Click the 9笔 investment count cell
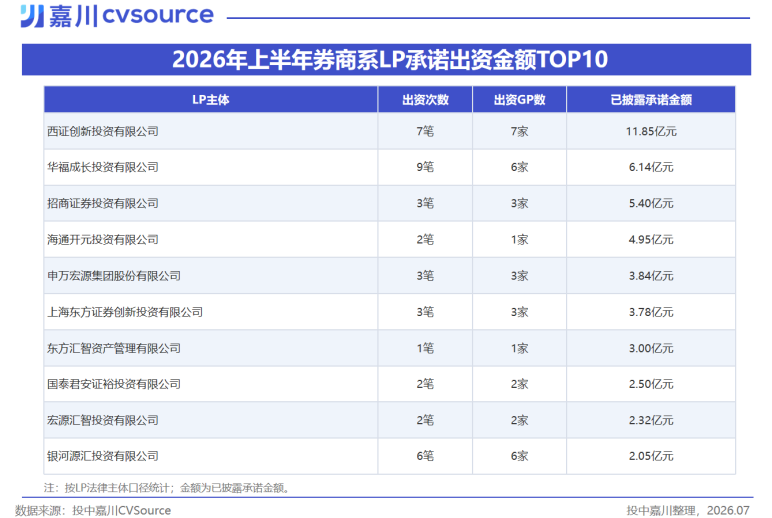The height and width of the screenshot is (518, 772). tap(425, 167)
